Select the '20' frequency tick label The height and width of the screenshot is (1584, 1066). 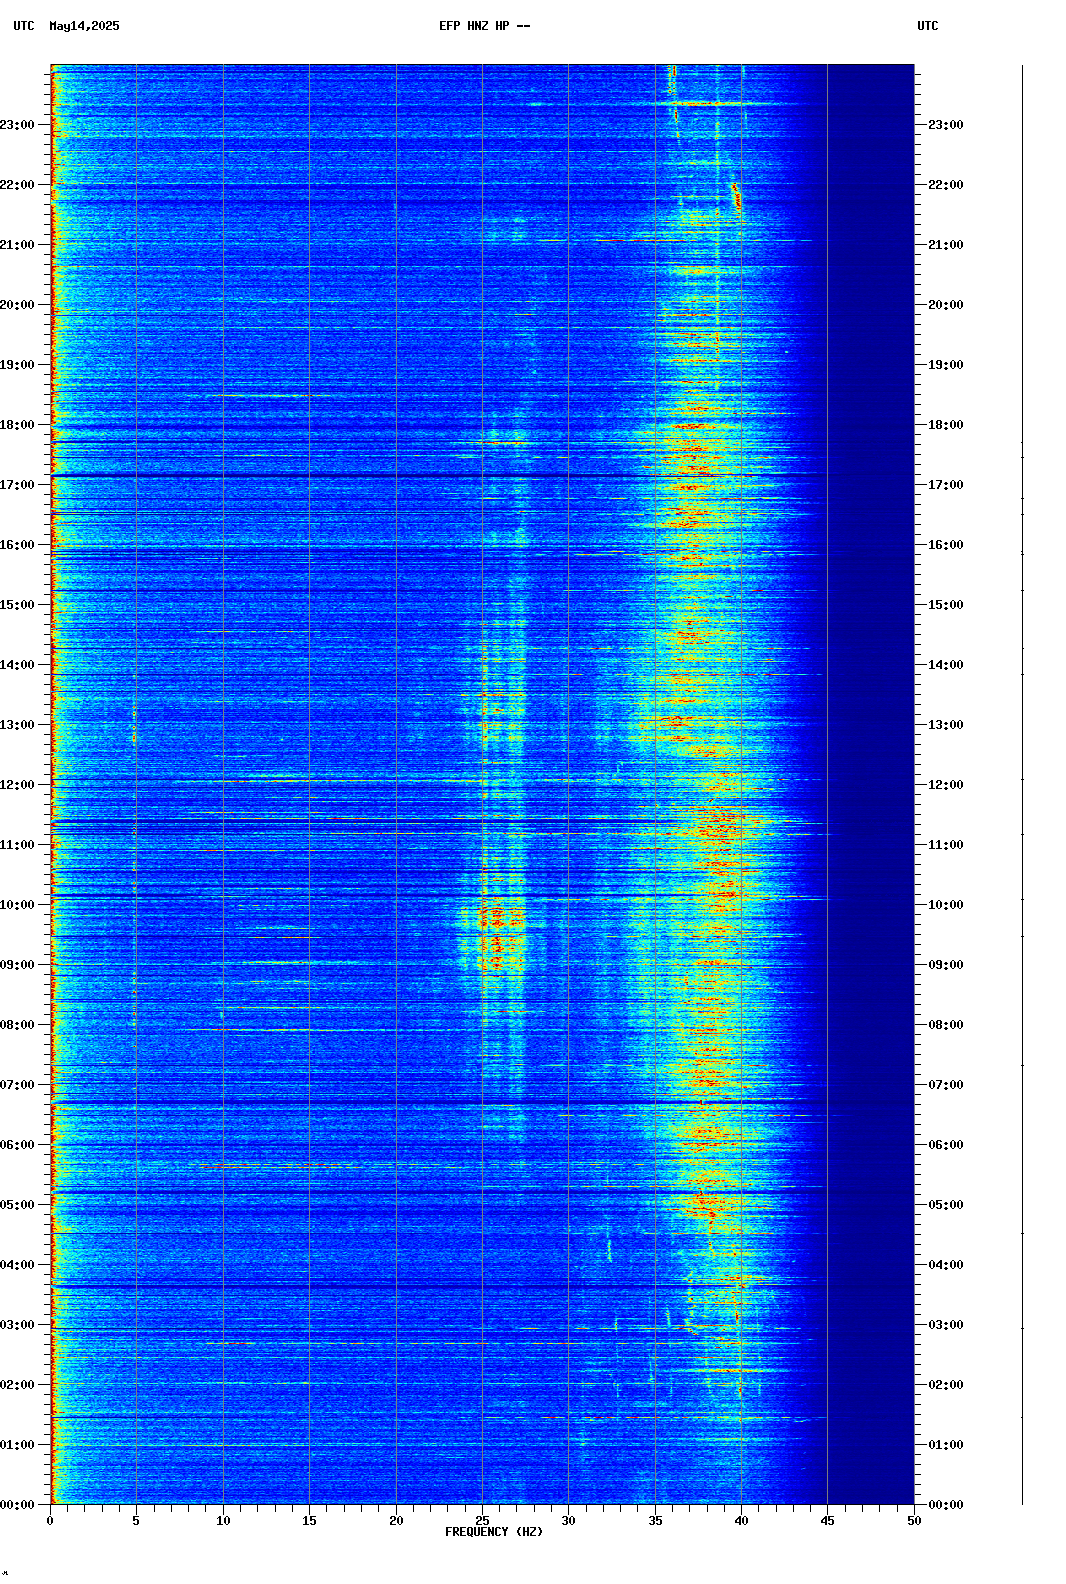396,1521
